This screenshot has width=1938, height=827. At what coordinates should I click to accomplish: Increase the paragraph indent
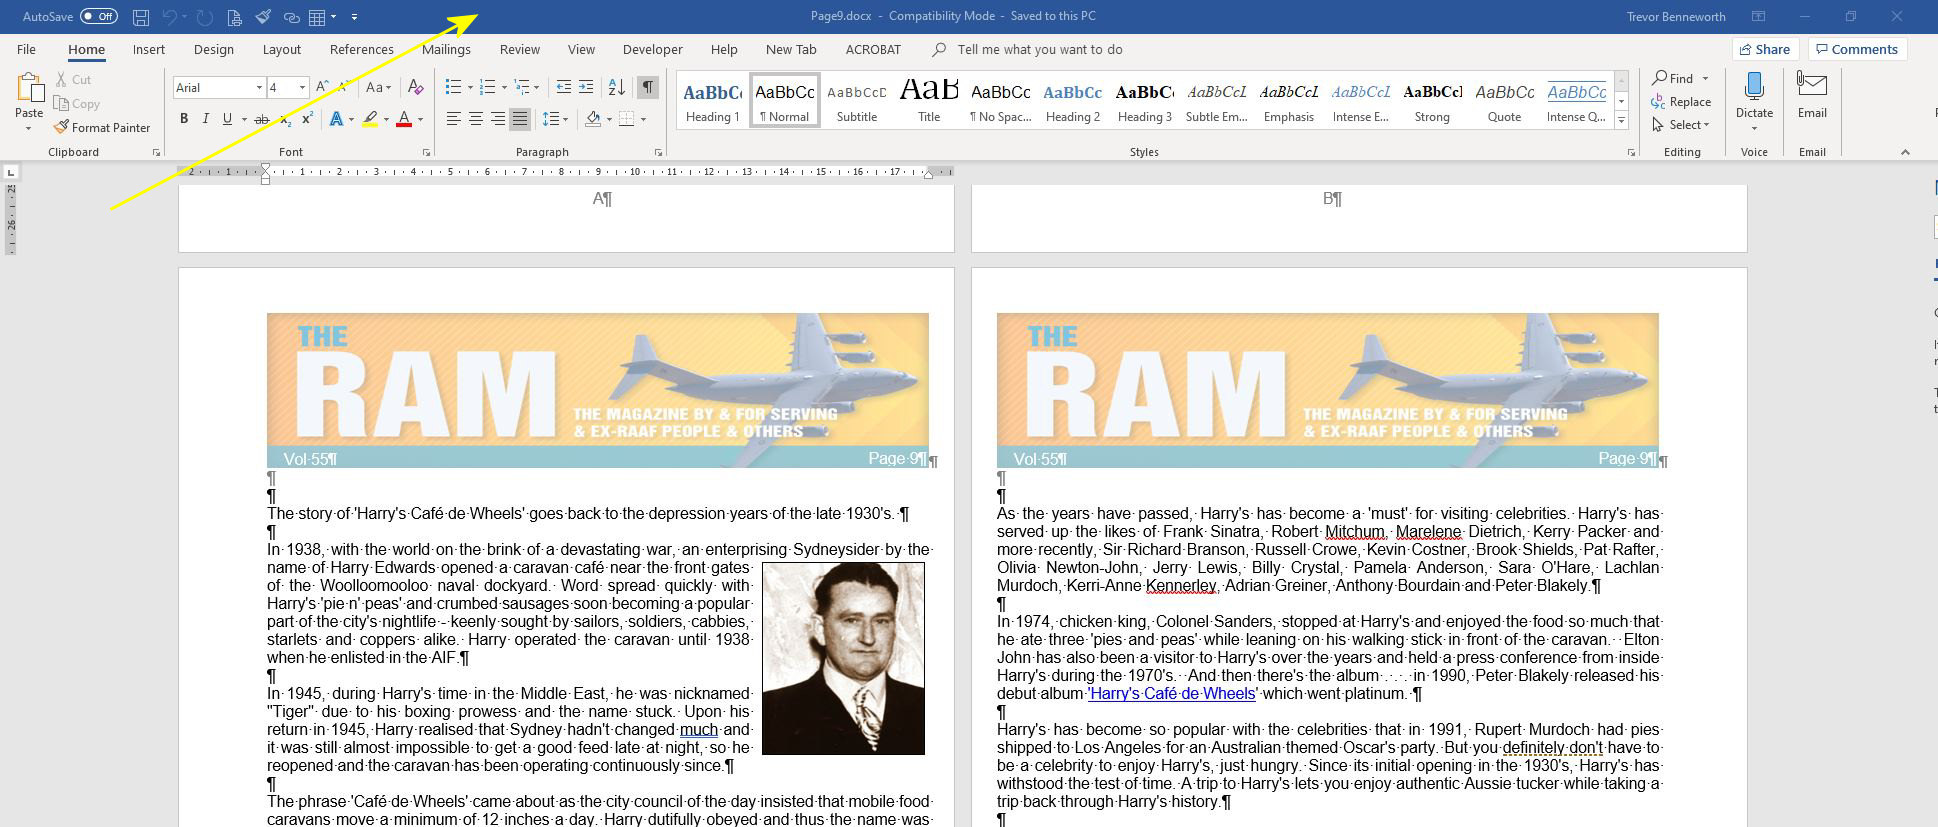click(586, 88)
